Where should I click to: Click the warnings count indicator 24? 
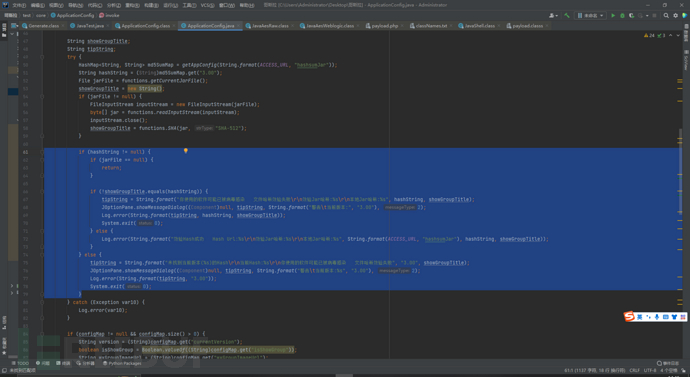649,35
